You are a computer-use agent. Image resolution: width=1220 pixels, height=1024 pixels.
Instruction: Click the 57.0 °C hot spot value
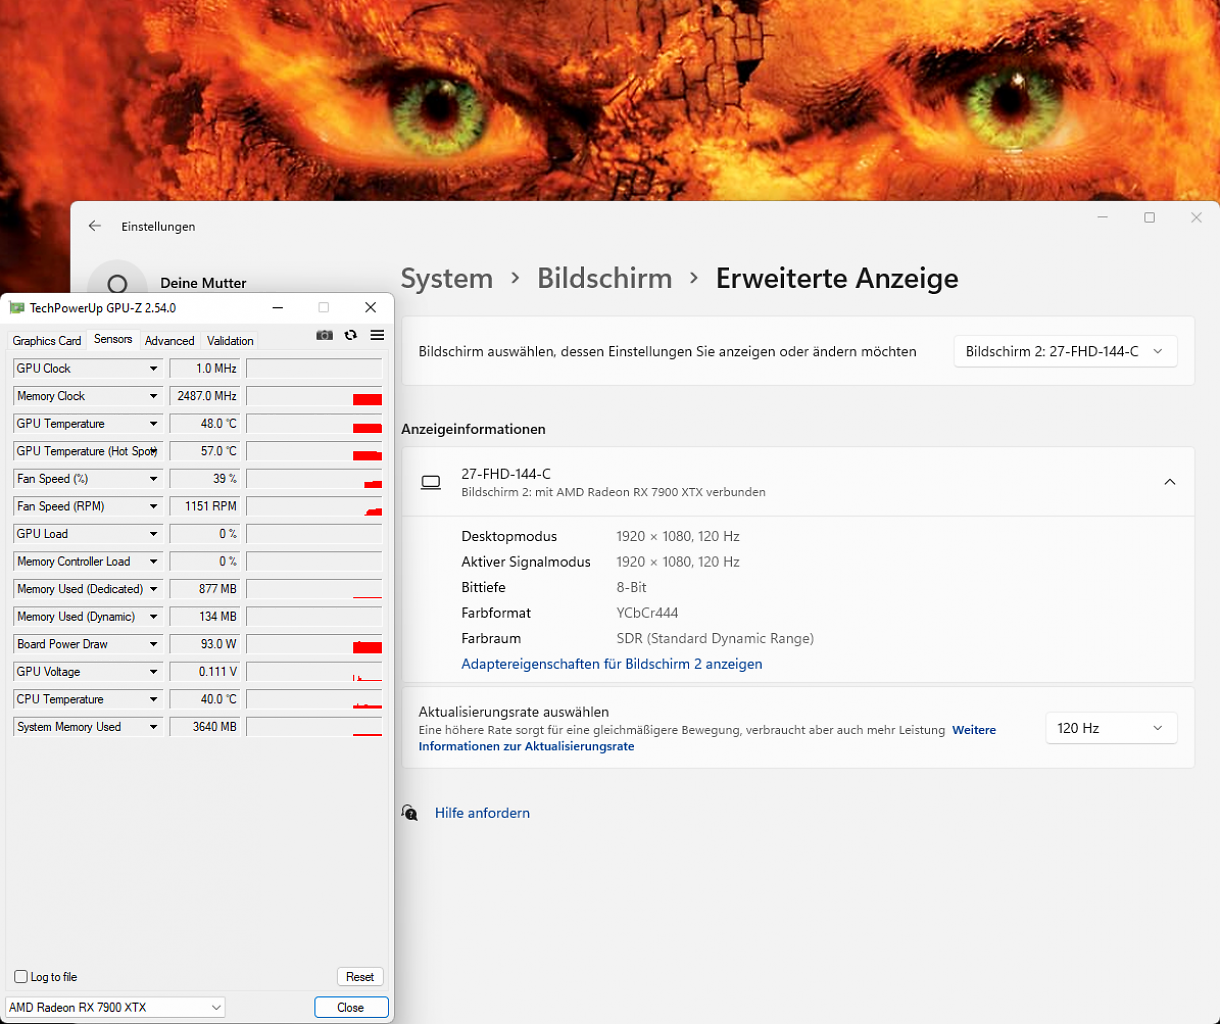click(x=205, y=451)
